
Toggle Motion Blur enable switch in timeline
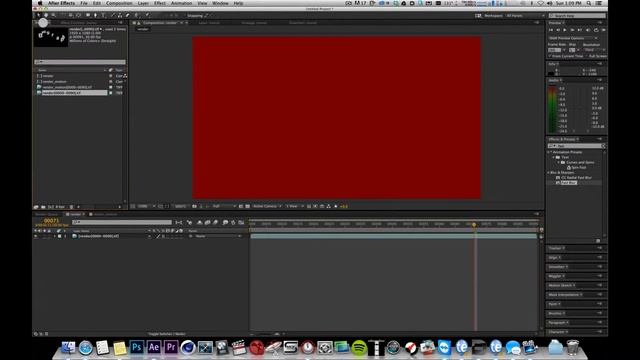tap(216, 222)
